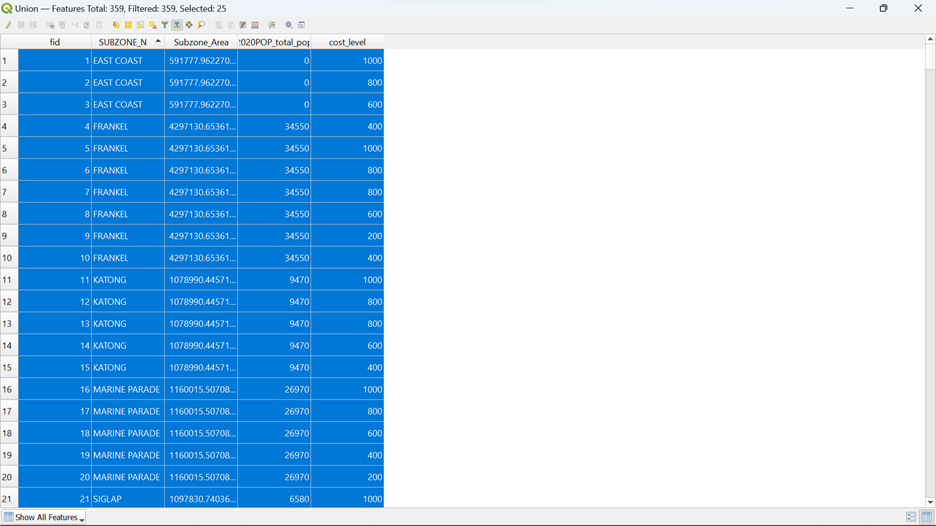
Task: Deselect all features using toolbar icon
Action: [x=153, y=25]
